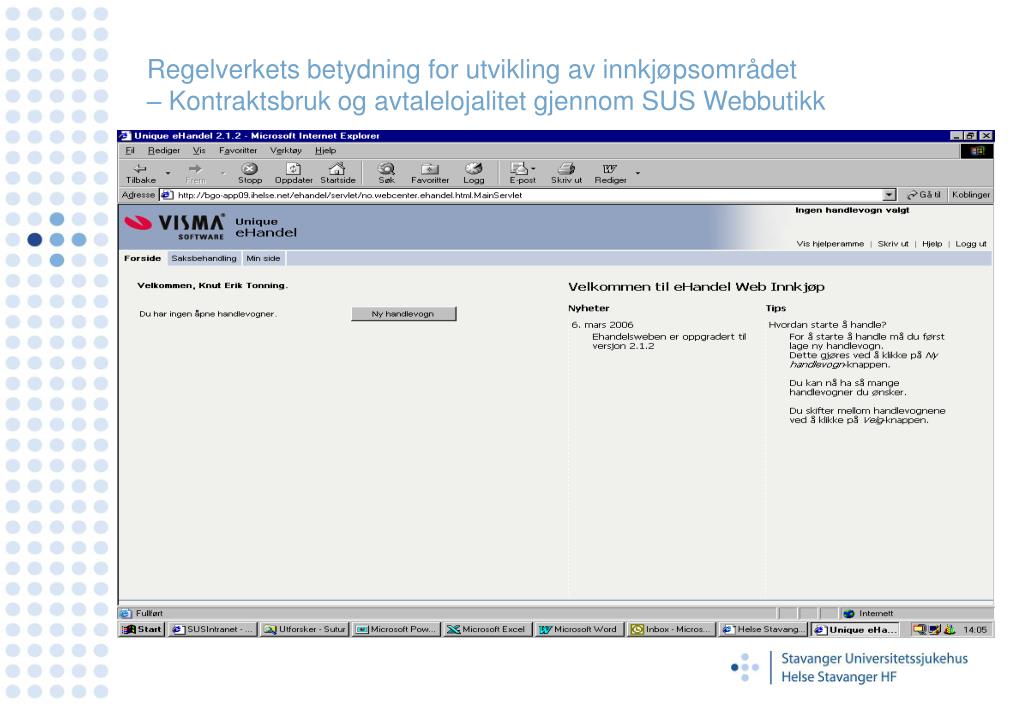This screenshot has height=708, width=1023.
Task: Open the Logg history icon
Action: (474, 169)
